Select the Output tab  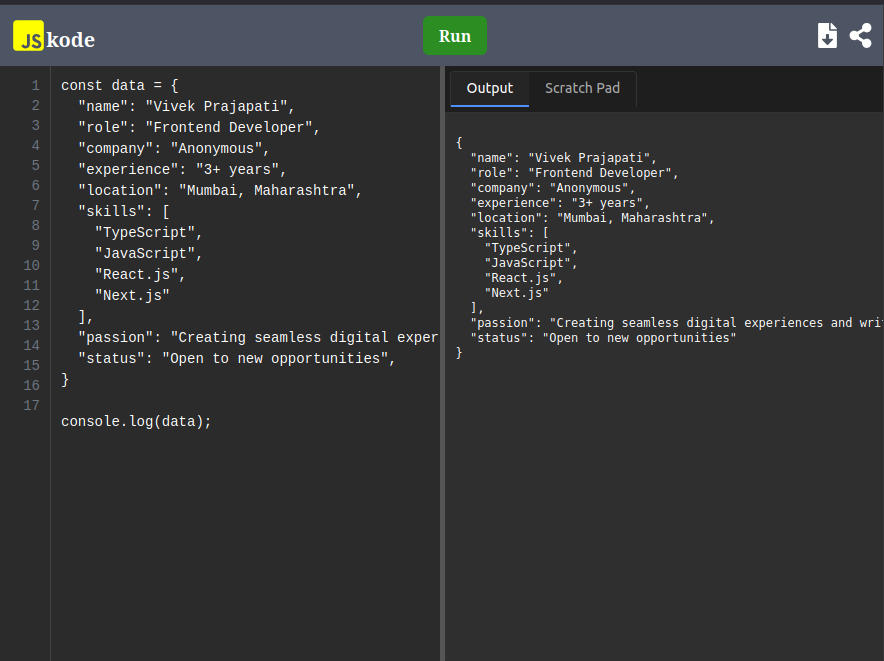coord(489,88)
